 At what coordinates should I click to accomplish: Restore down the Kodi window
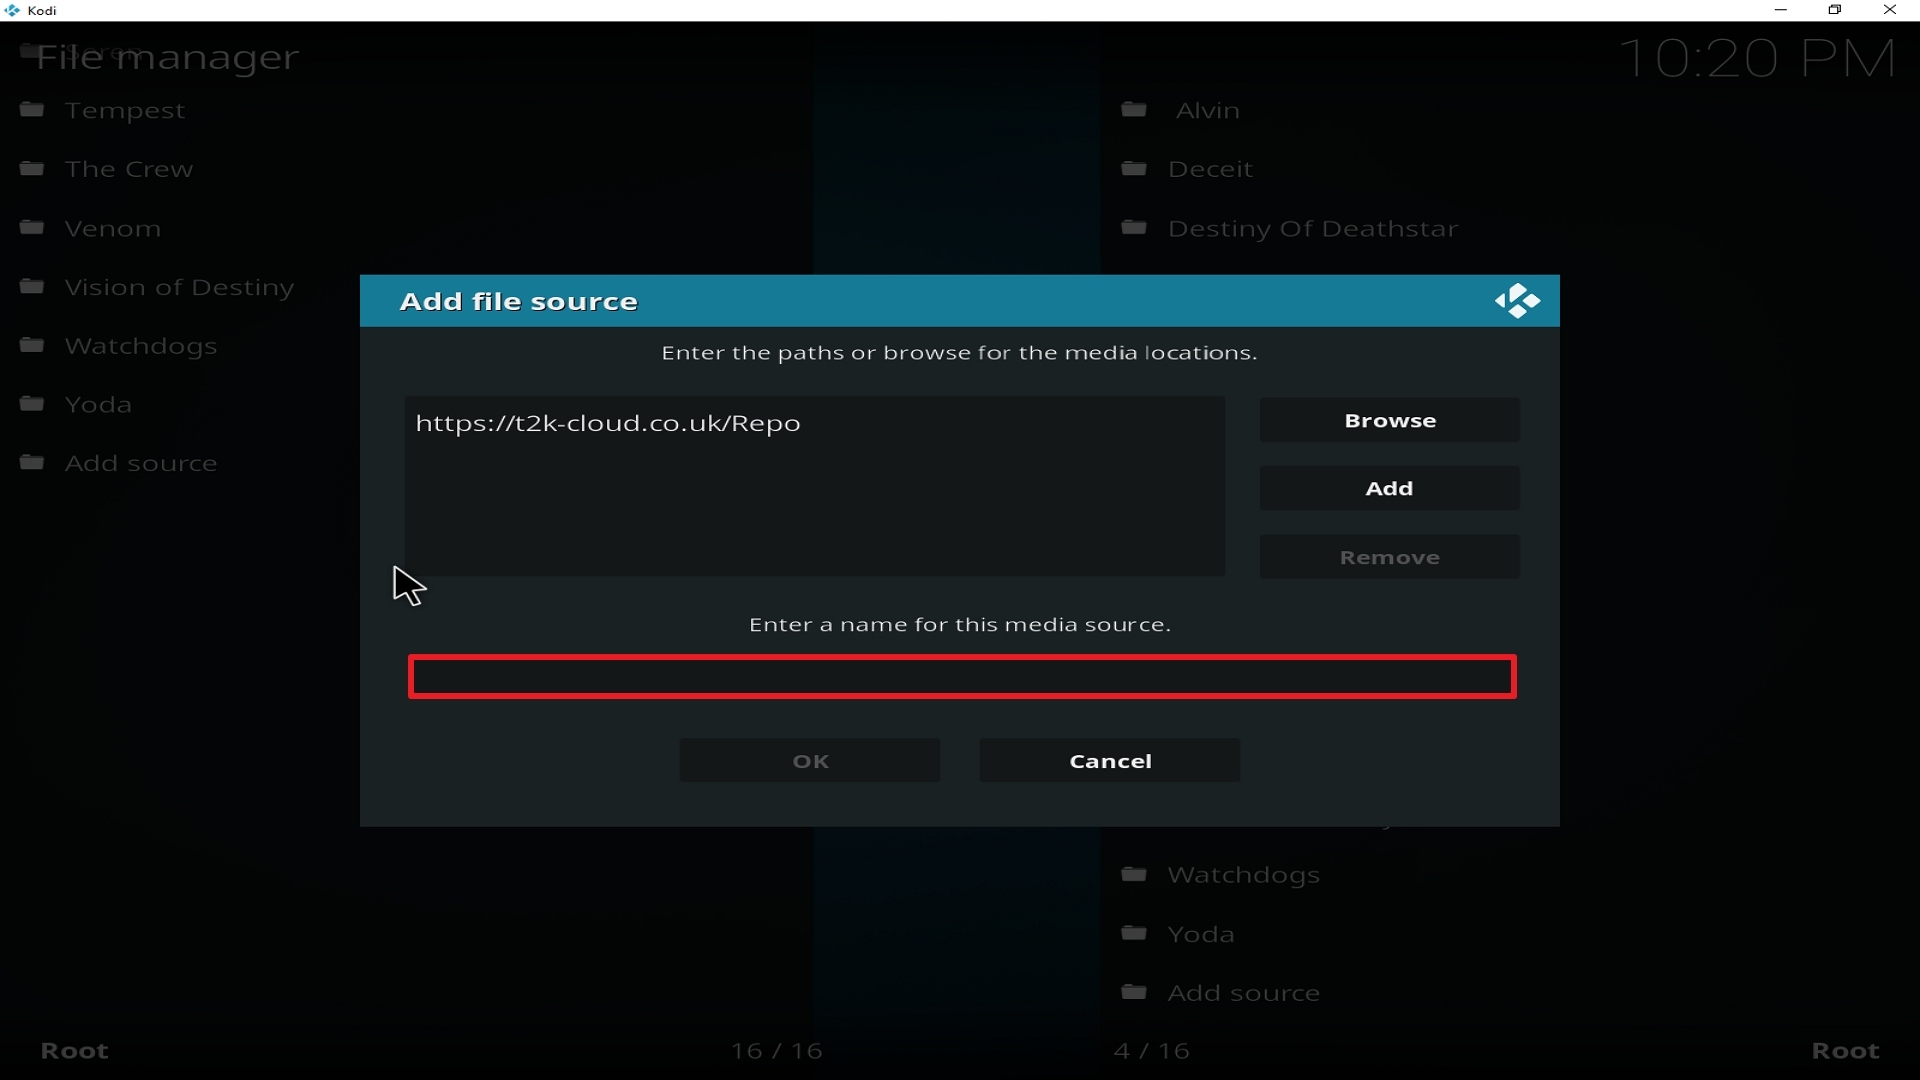(1835, 10)
